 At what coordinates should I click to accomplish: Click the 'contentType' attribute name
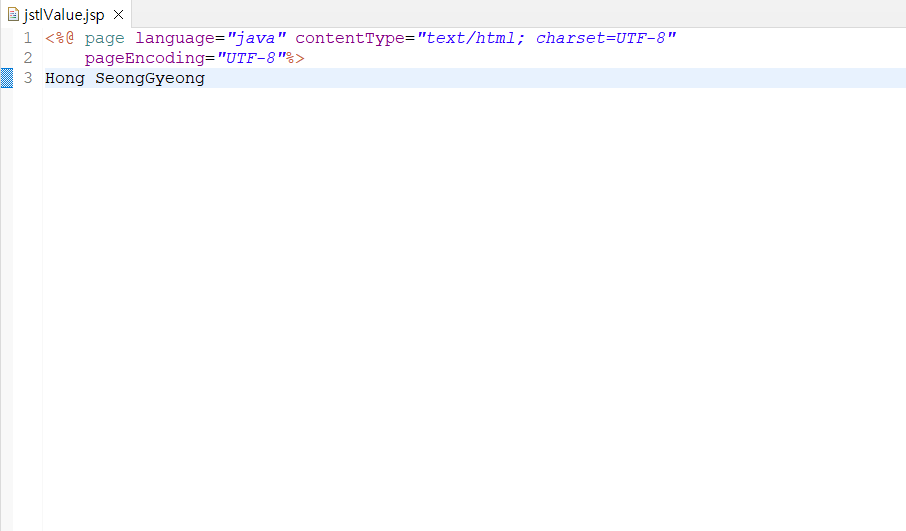[x=350, y=38]
